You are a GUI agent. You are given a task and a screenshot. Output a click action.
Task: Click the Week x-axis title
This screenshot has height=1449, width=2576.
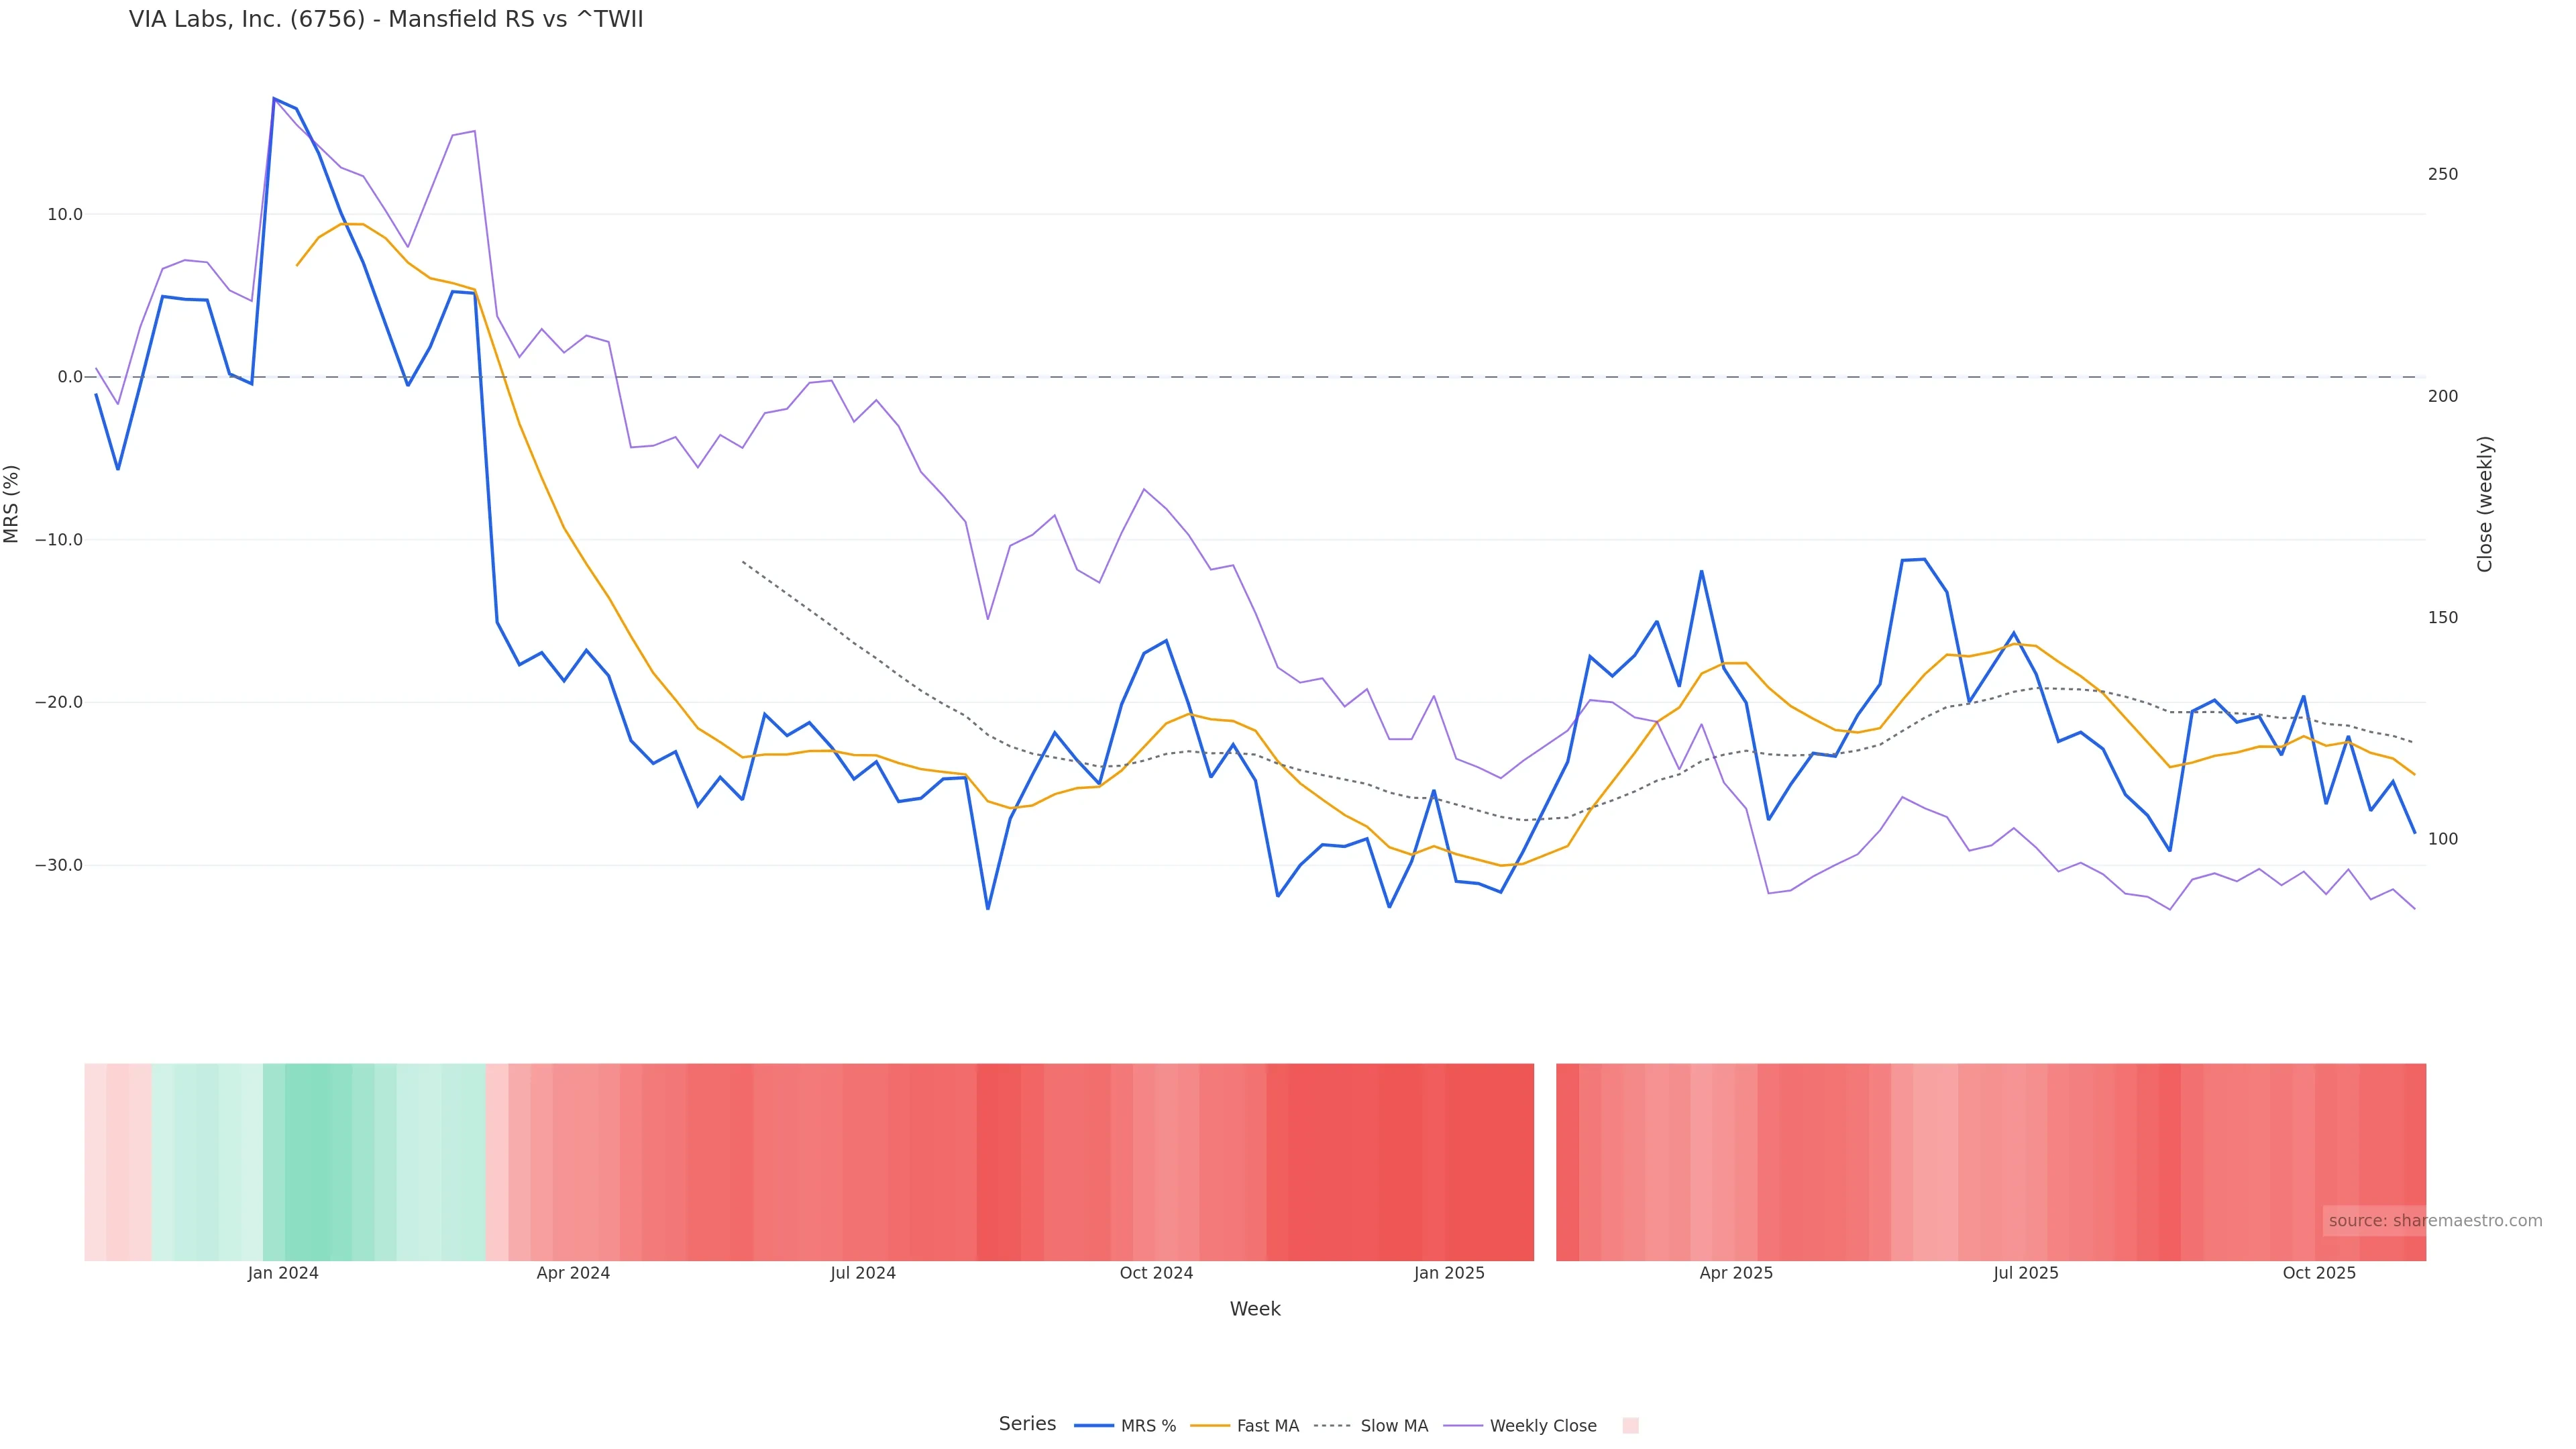click(1255, 1309)
